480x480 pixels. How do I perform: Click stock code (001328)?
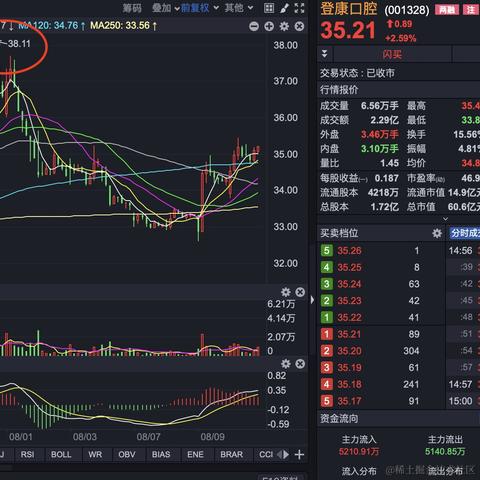407,10
